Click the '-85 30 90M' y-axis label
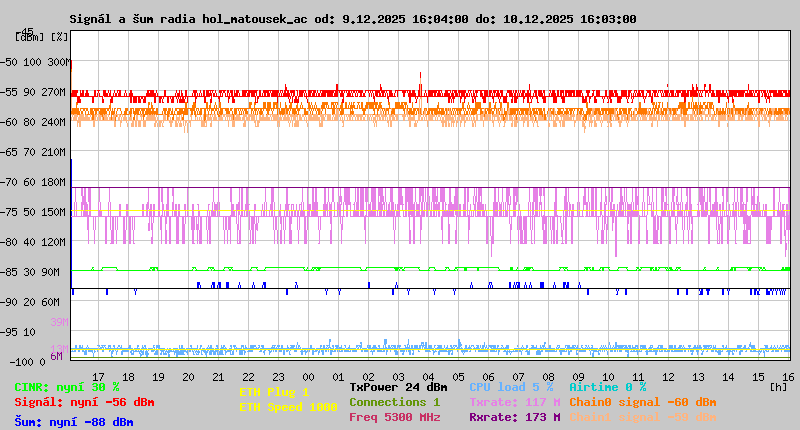Screen dimensions: 800x430 pyautogui.click(x=30, y=272)
